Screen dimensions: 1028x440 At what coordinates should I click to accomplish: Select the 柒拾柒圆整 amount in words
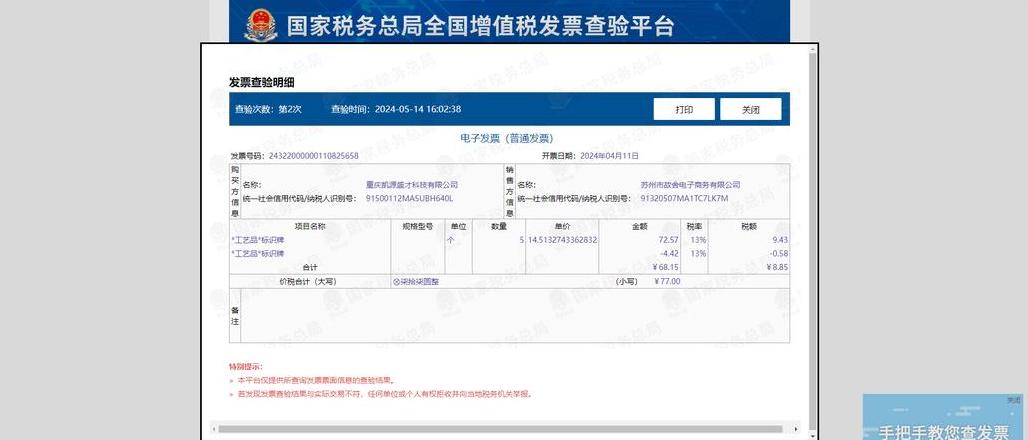(x=416, y=281)
